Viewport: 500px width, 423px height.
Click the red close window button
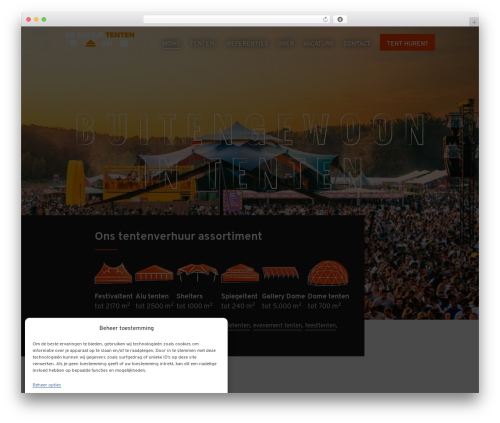(x=29, y=20)
